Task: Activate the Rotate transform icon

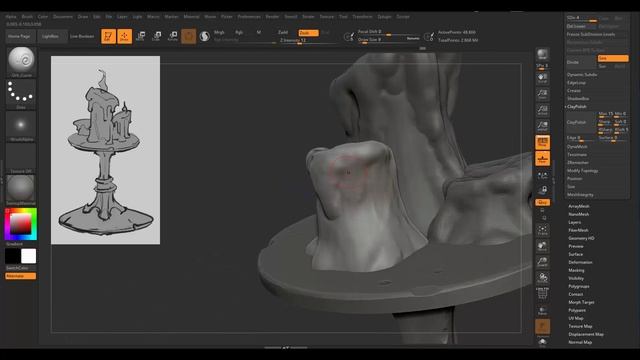Action: (x=173, y=36)
